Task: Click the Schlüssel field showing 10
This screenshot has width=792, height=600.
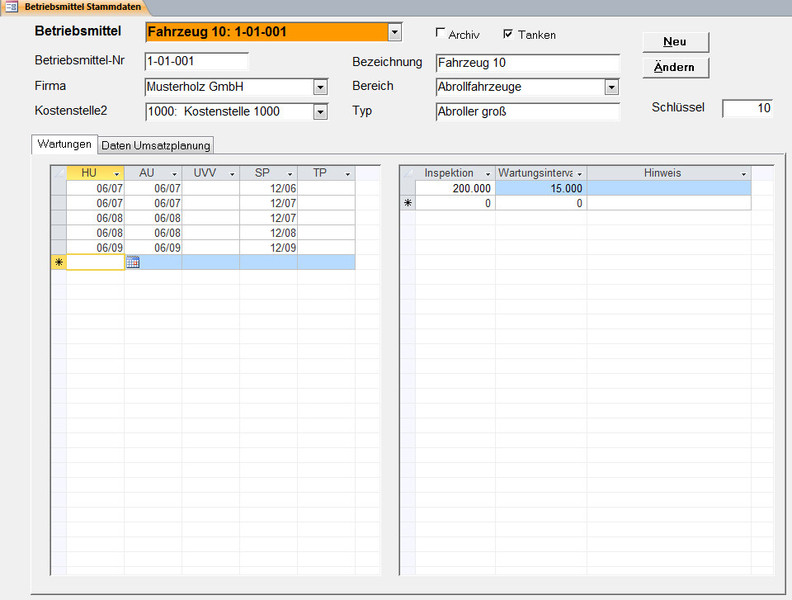Action: [x=747, y=108]
